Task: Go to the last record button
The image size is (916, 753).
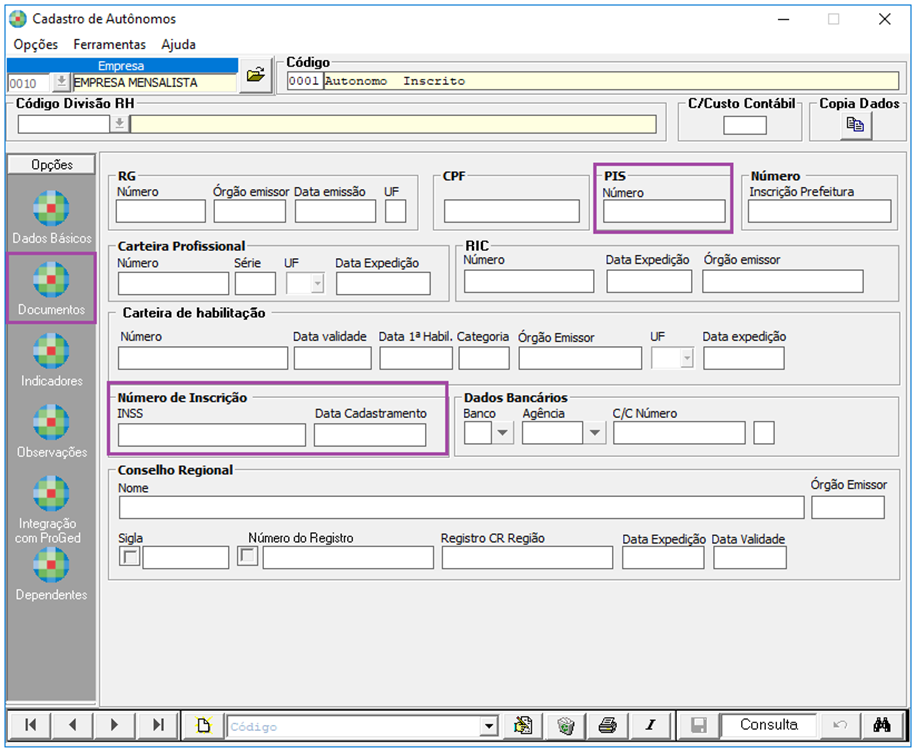Action: (x=158, y=726)
